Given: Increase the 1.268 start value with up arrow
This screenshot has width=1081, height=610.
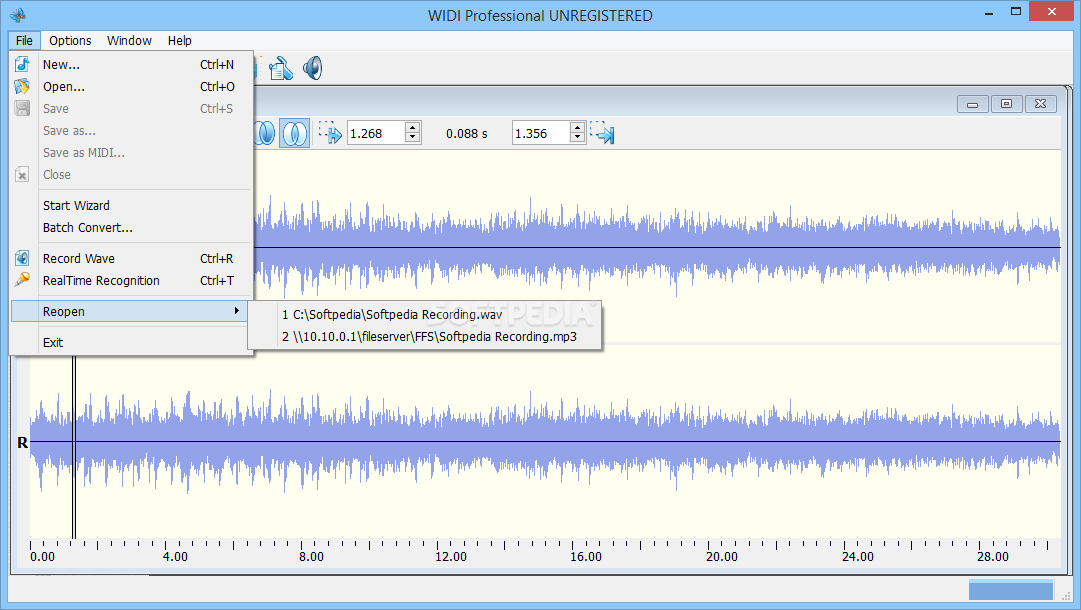Looking at the screenshot, I should pyautogui.click(x=412, y=128).
